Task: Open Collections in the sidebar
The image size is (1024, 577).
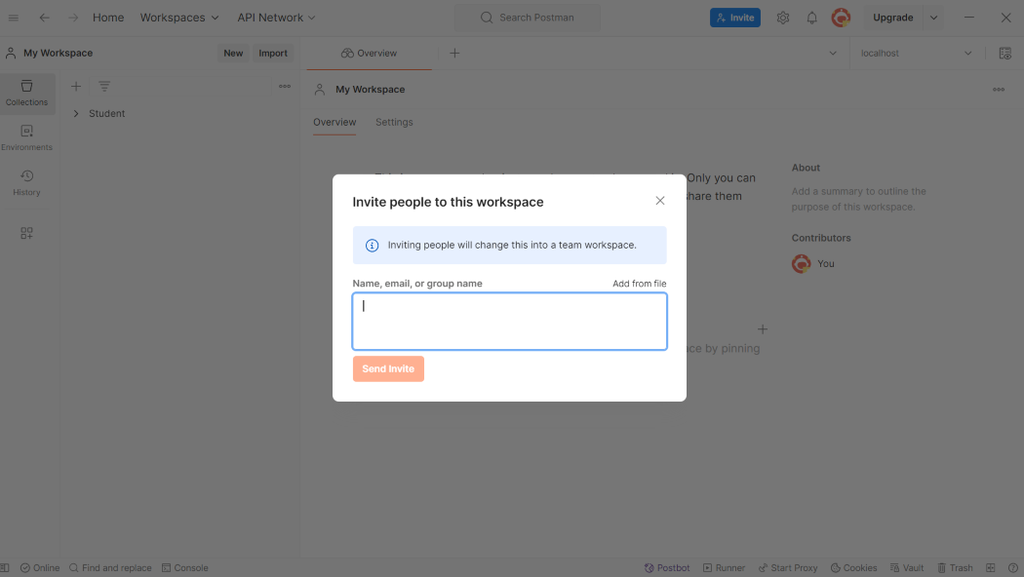Action: (x=27, y=93)
